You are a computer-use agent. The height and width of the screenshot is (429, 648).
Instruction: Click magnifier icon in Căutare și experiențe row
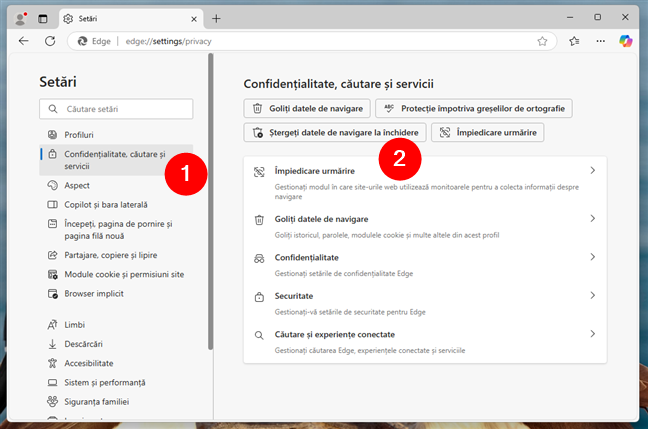point(259,335)
